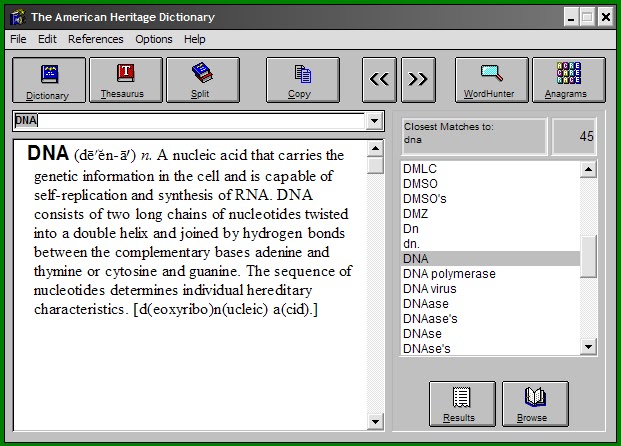
Task: Click definition pane scrollbar thumb
Action: point(375,166)
